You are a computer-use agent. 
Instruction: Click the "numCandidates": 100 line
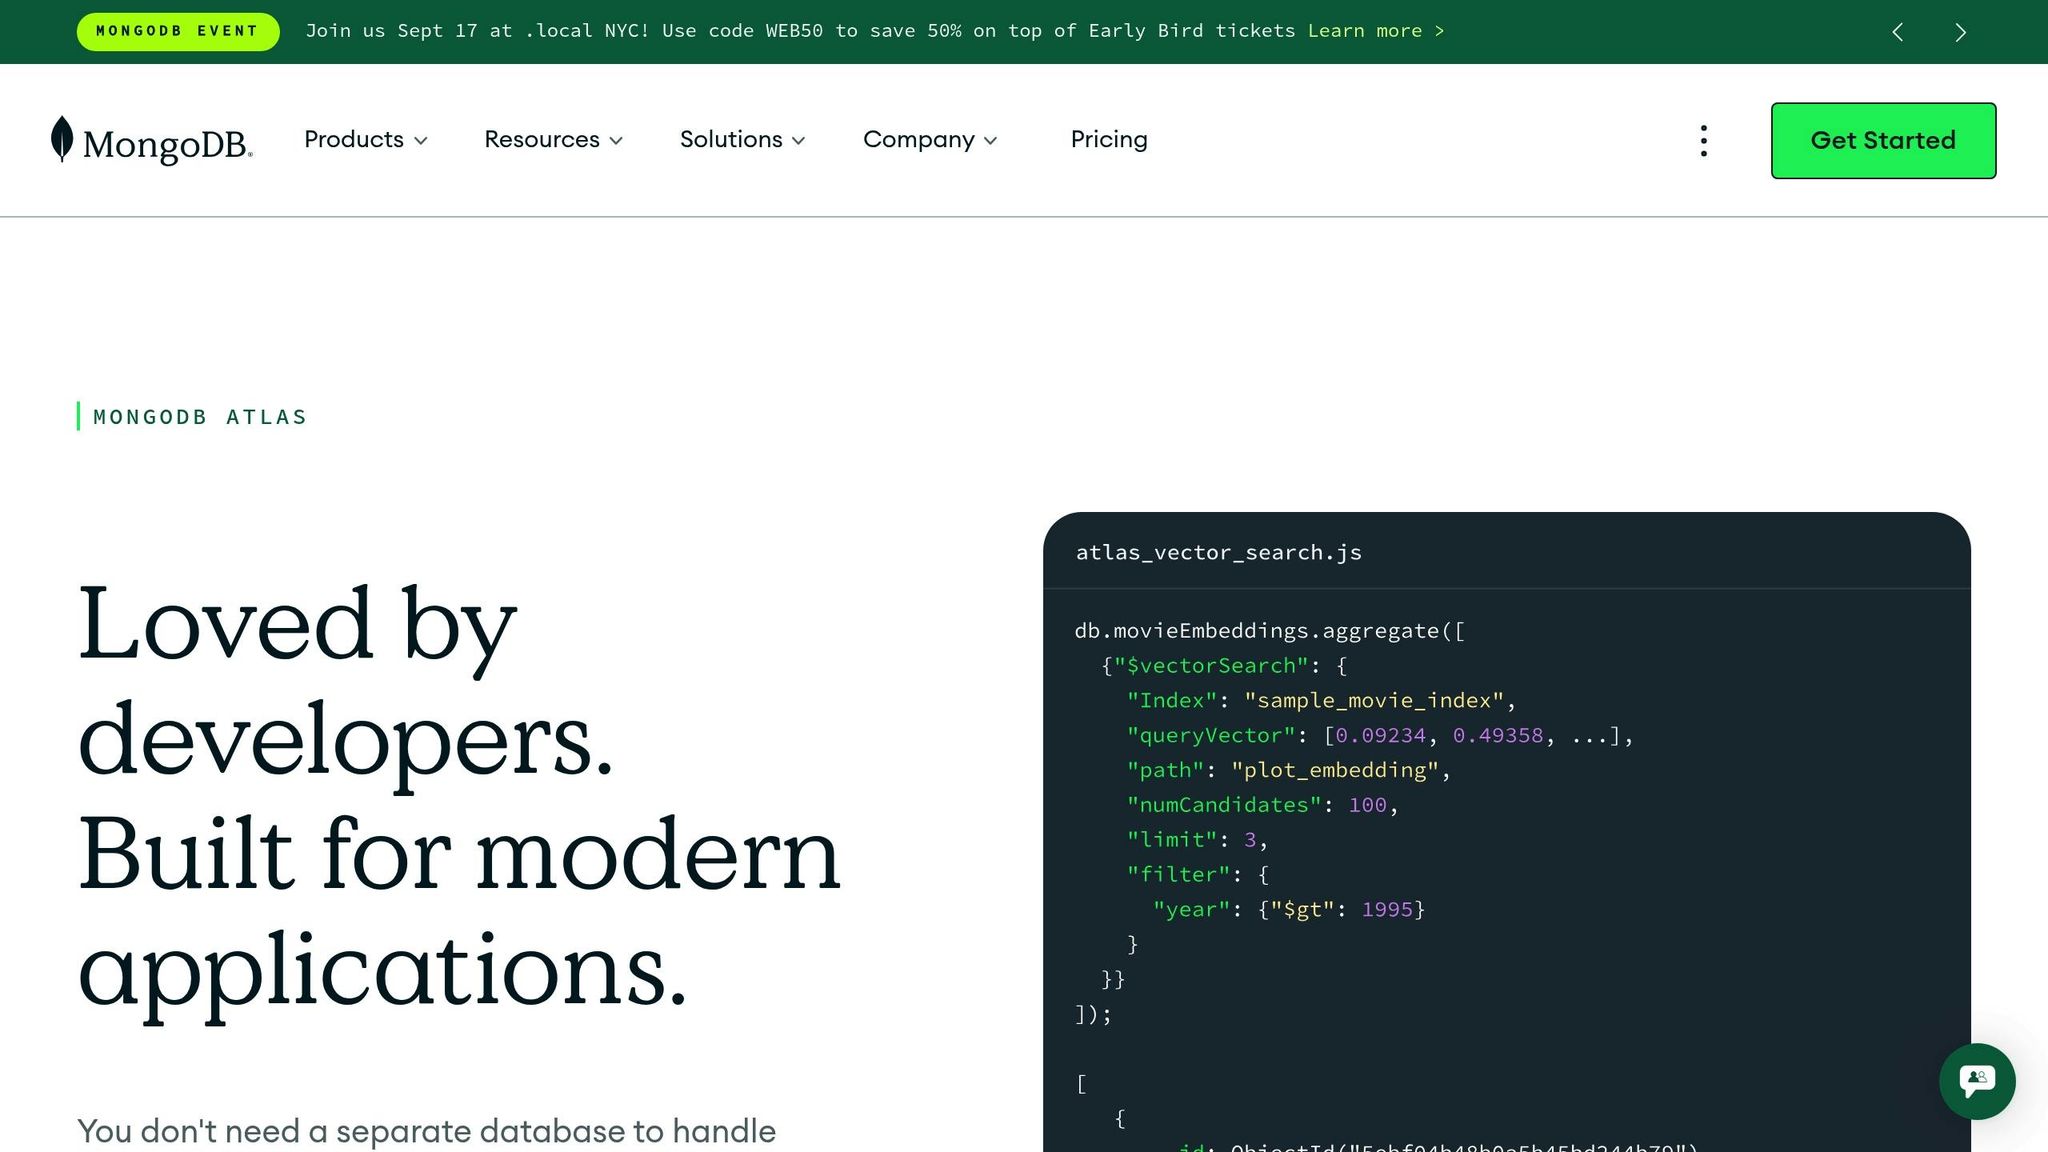click(1262, 805)
